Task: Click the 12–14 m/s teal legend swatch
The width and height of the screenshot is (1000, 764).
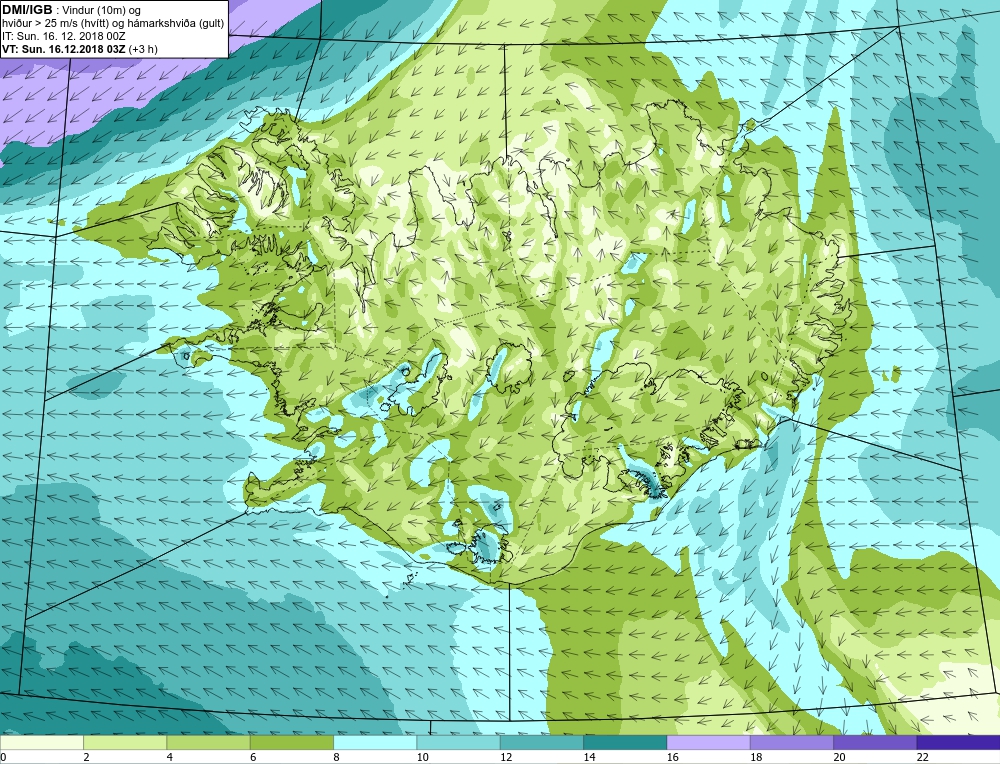Action: point(541,742)
